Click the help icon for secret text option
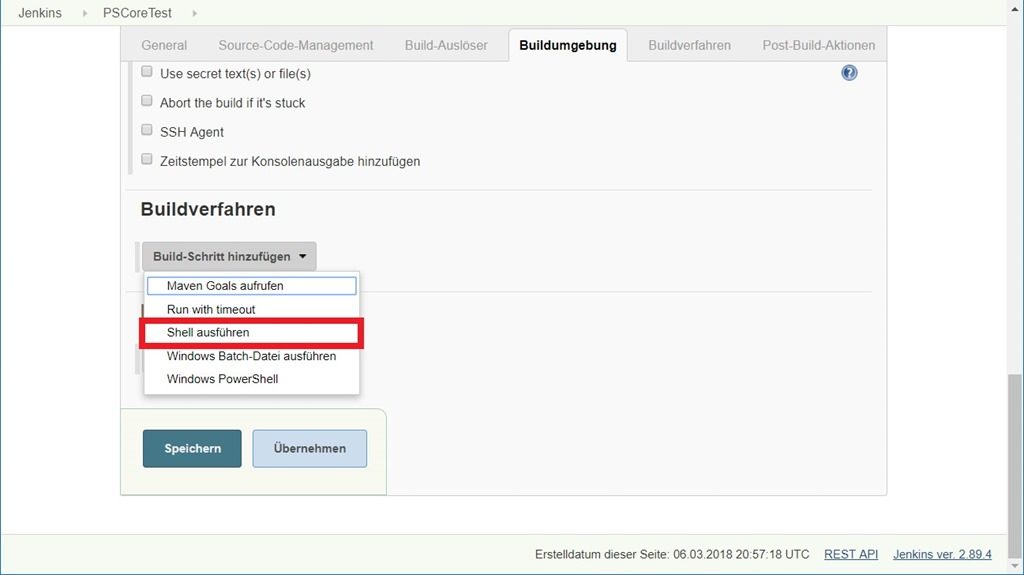 849,73
